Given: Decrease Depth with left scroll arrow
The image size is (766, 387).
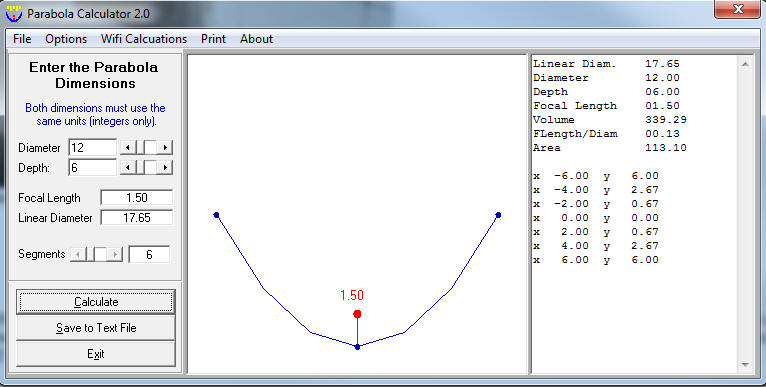Looking at the screenshot, I should click(128, 167).
